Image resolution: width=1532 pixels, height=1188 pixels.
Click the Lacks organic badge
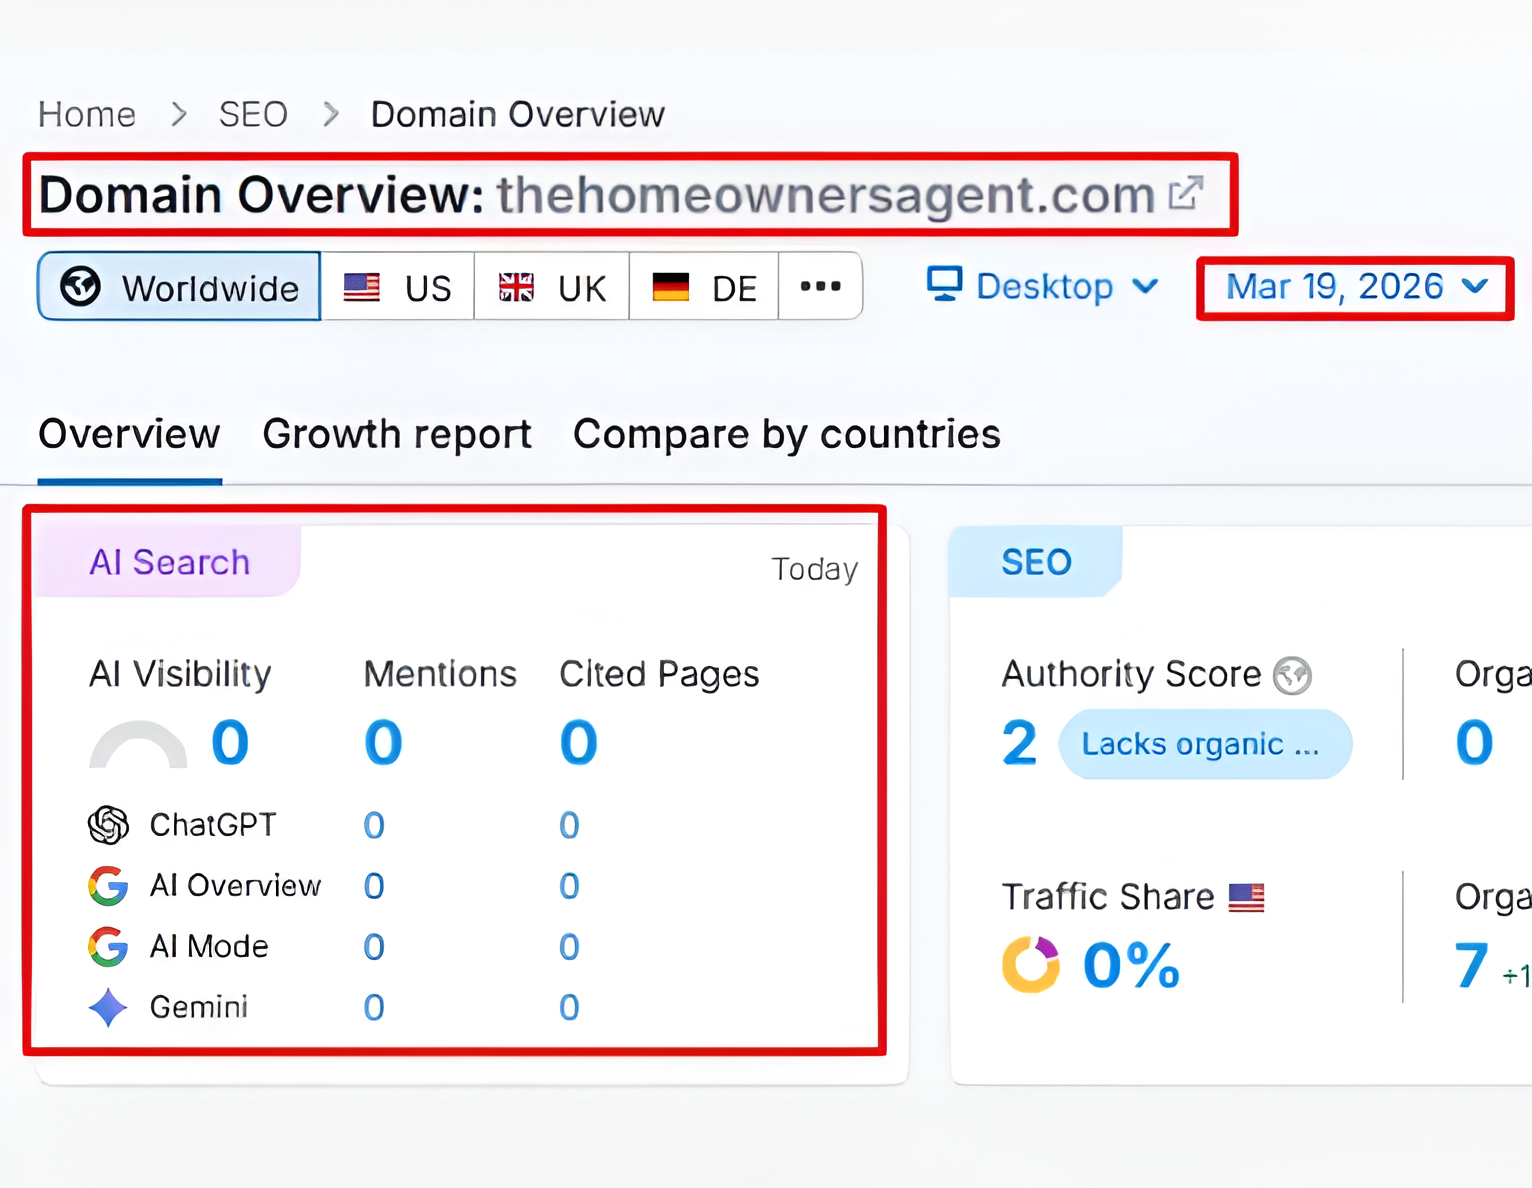tap(1204, 744)
